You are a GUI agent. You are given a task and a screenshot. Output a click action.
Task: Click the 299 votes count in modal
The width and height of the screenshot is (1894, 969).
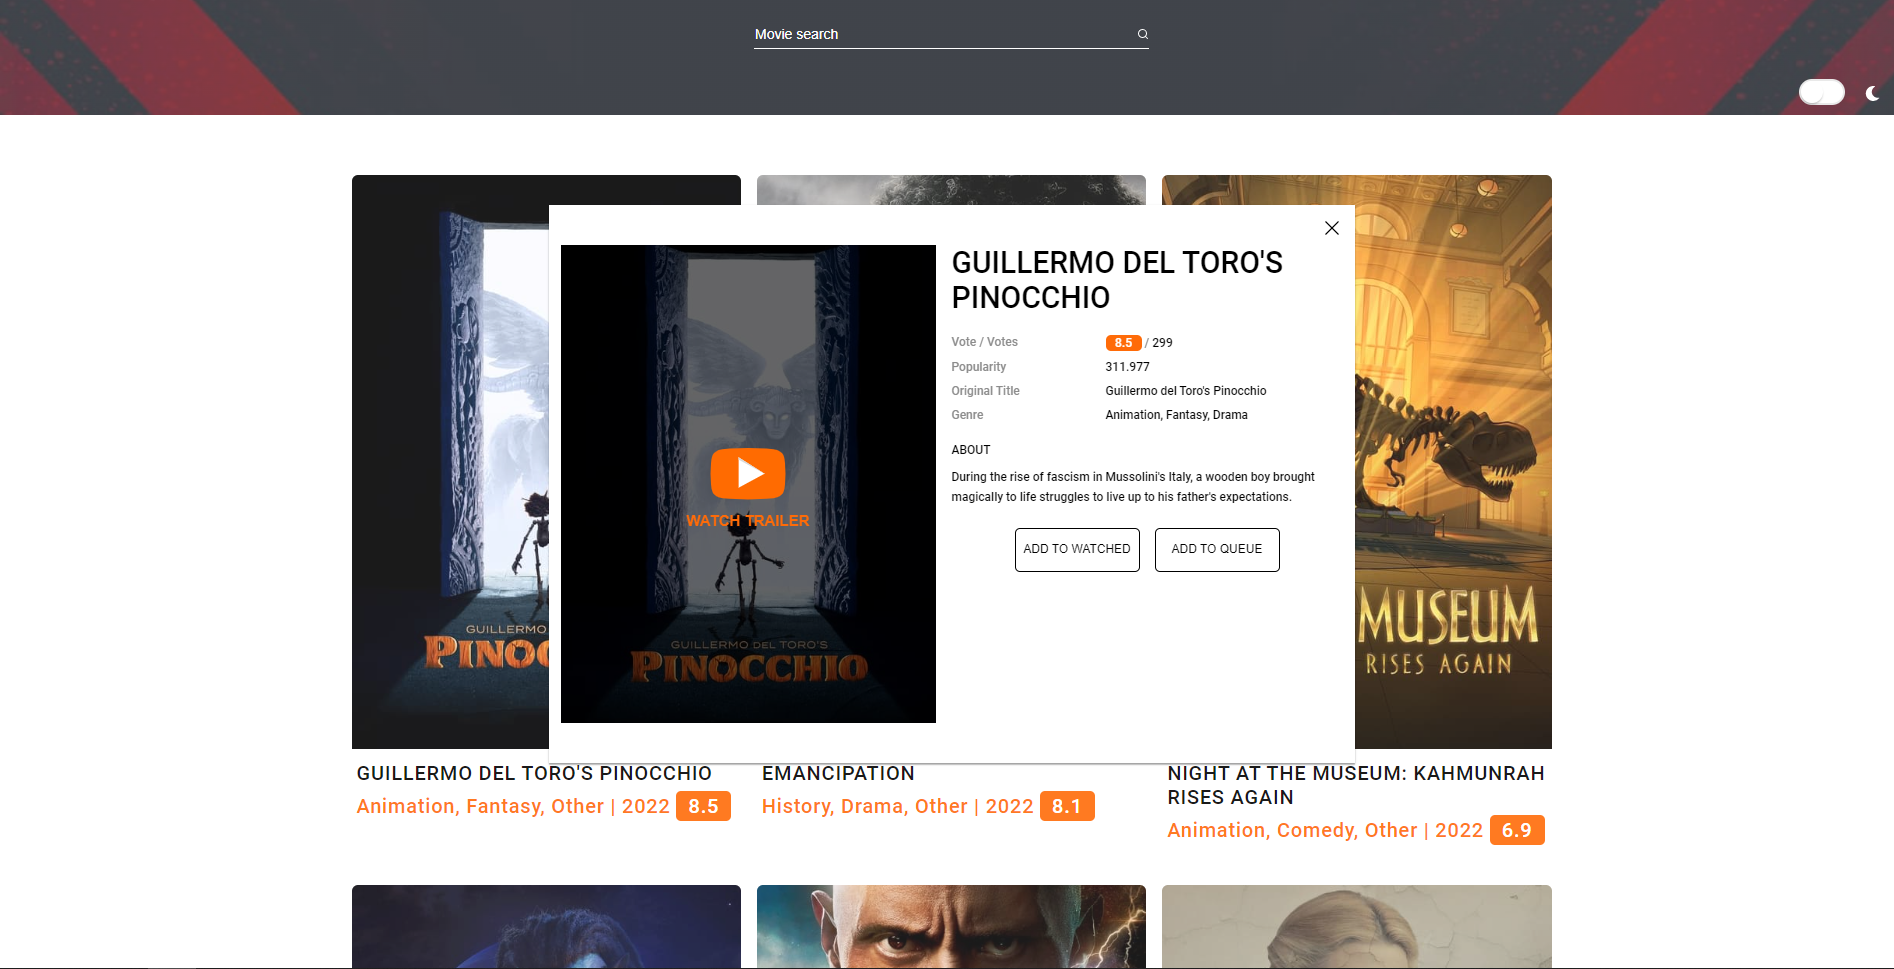1162,343
